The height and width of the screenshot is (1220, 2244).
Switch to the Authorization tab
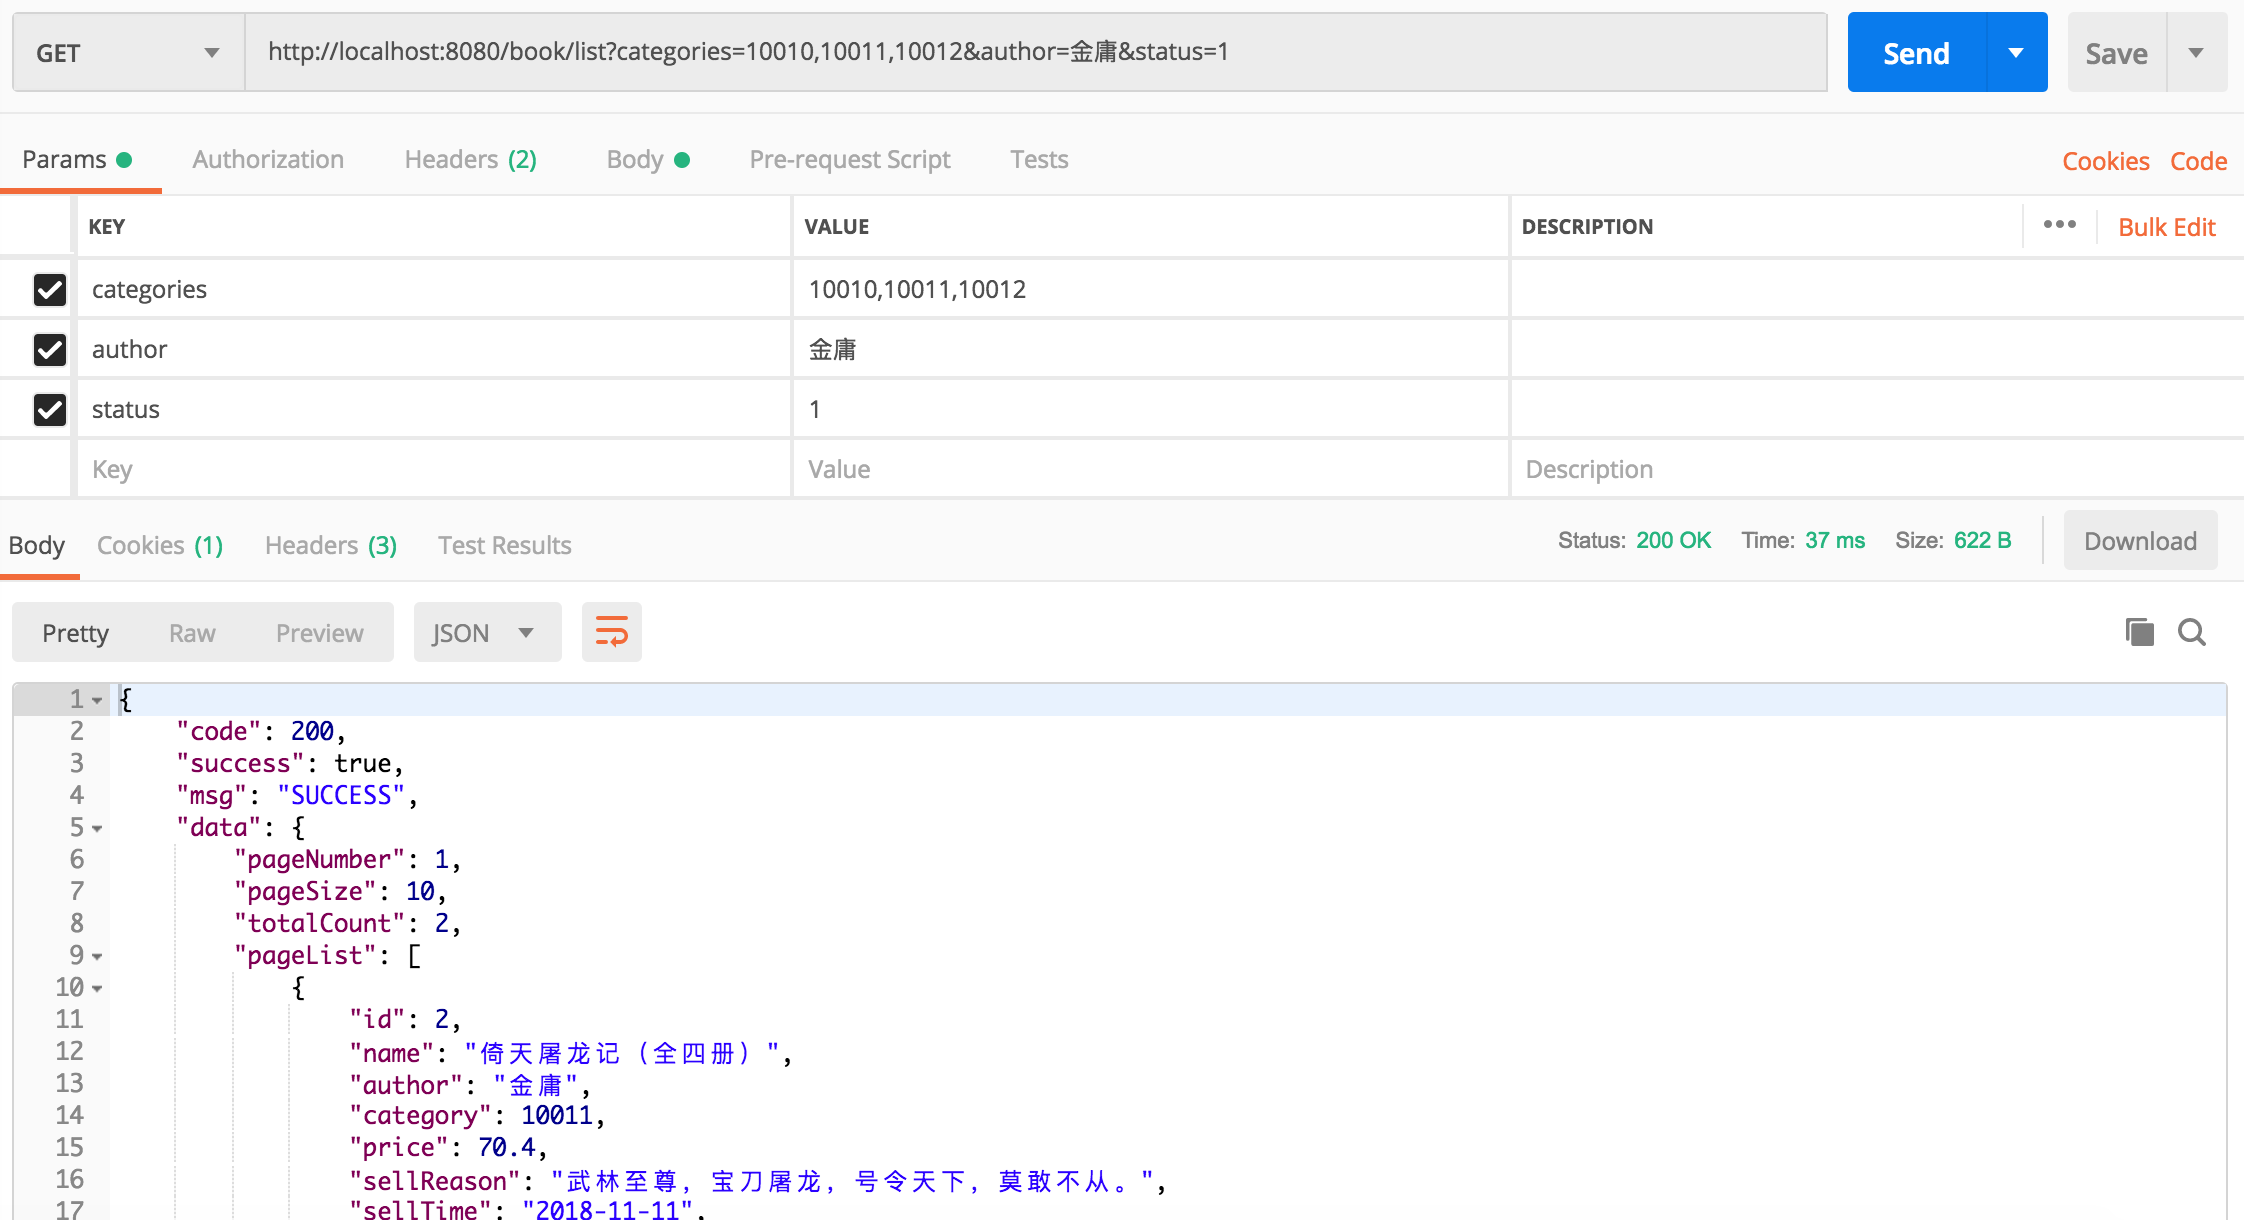tap(268, 159)
